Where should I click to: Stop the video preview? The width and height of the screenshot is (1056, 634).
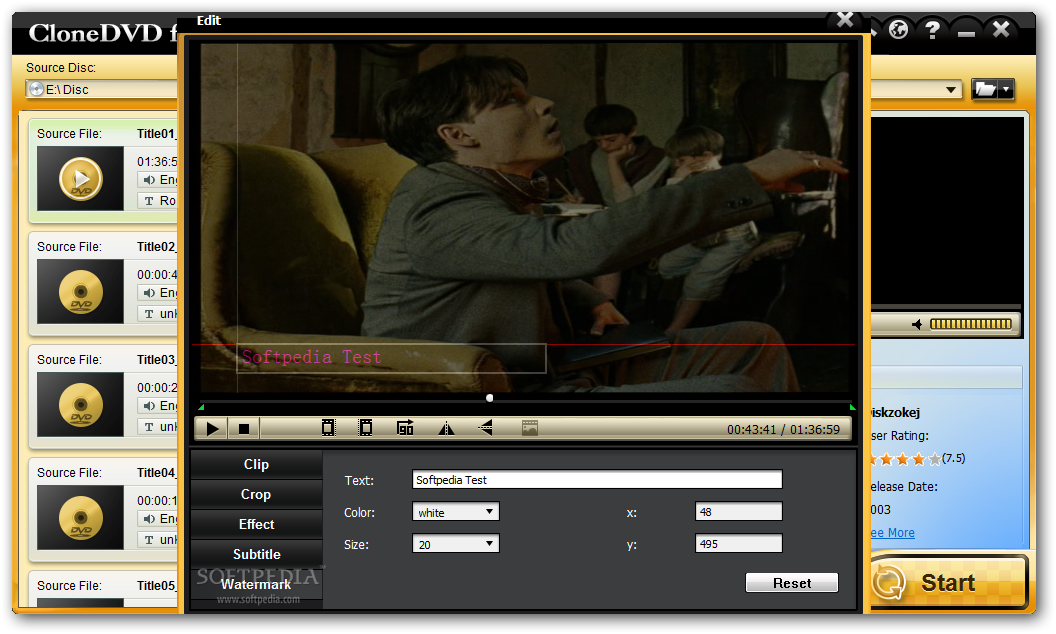(x=244, y=429)
